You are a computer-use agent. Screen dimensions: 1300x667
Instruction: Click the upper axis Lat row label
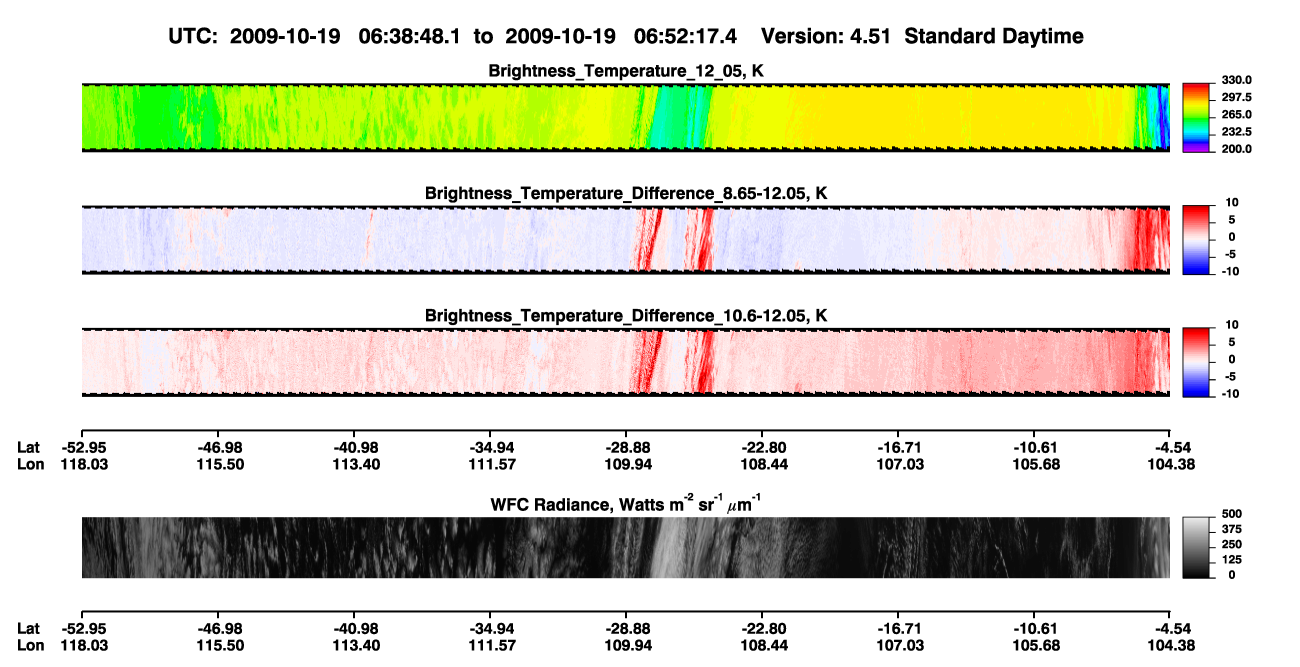(29, 447)
